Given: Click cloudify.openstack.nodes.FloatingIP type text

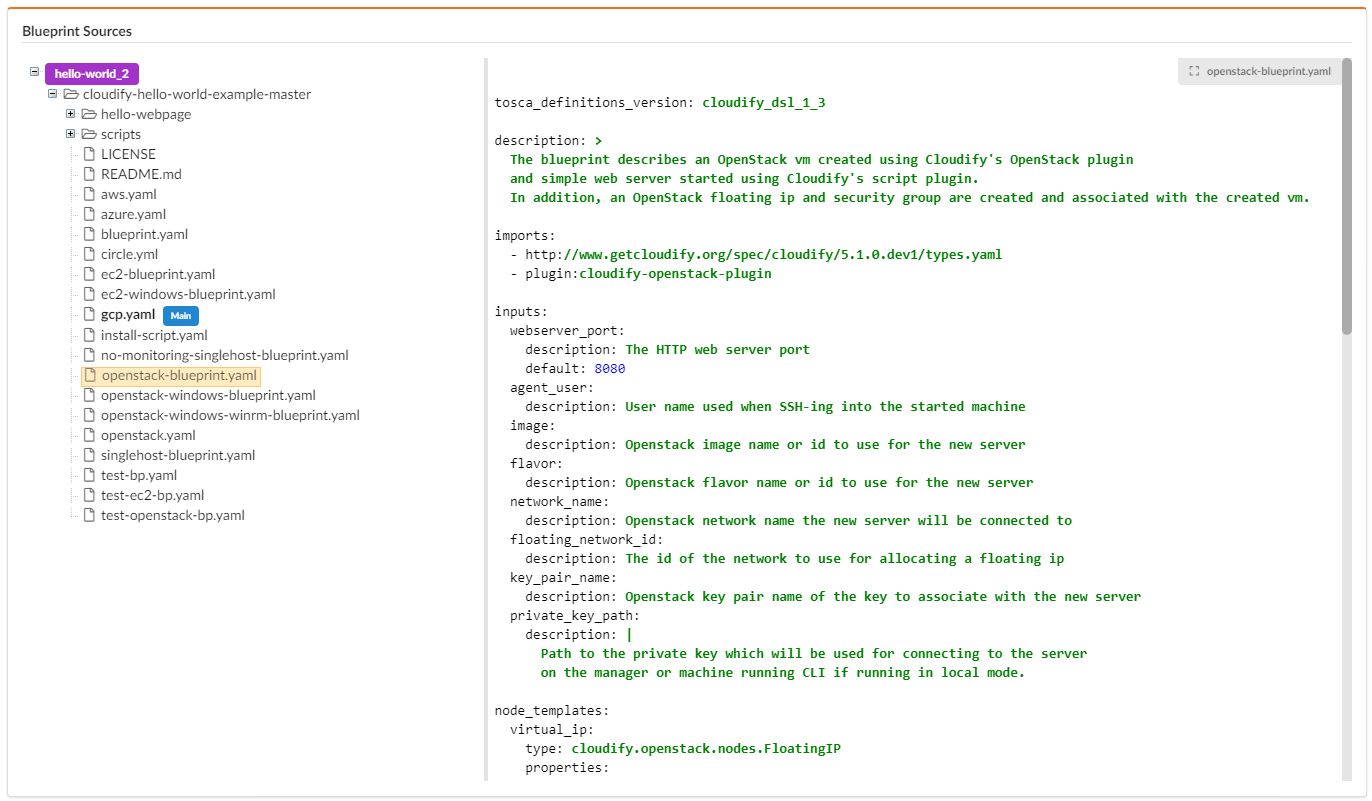Looking at the screenshot, I should 706,748.
